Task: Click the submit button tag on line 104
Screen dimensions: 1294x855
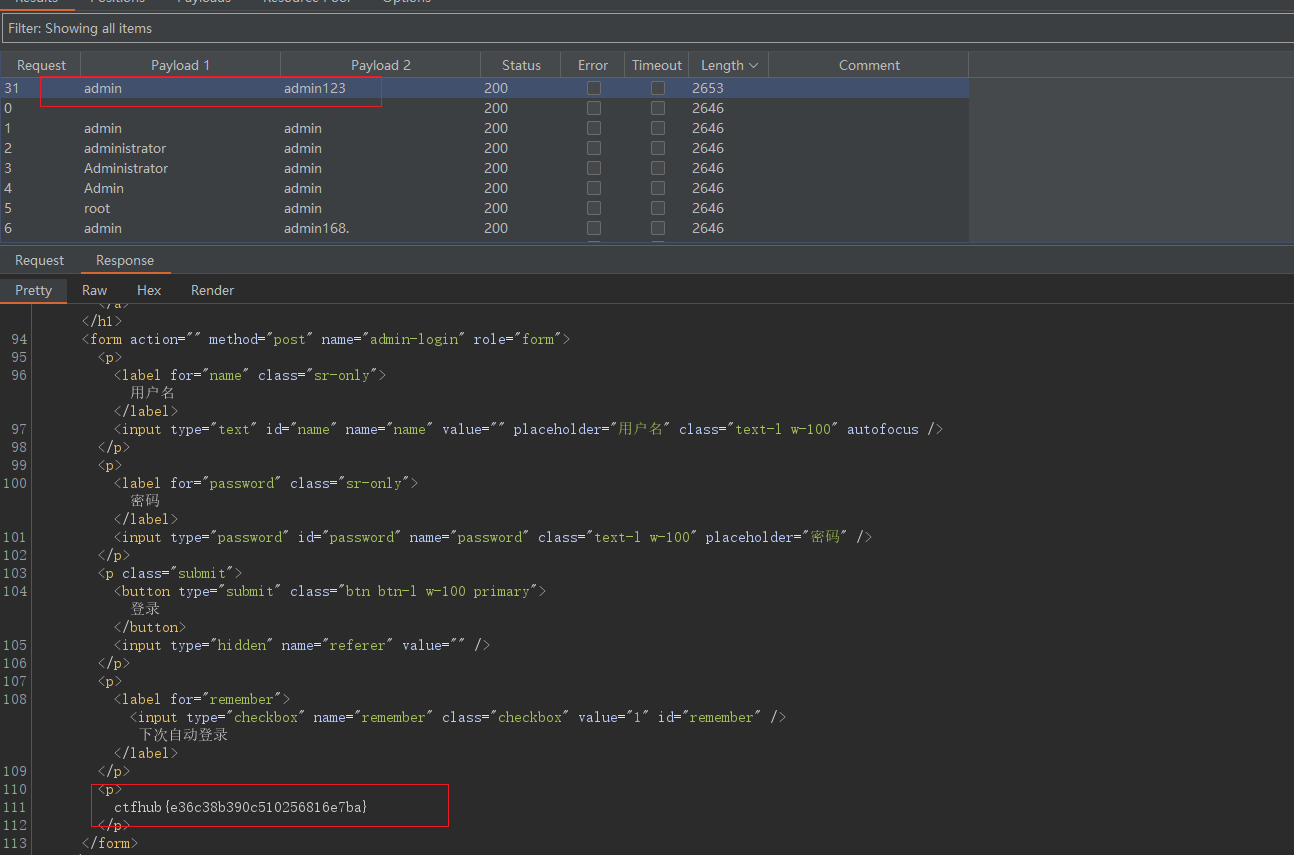Action: 330,591
